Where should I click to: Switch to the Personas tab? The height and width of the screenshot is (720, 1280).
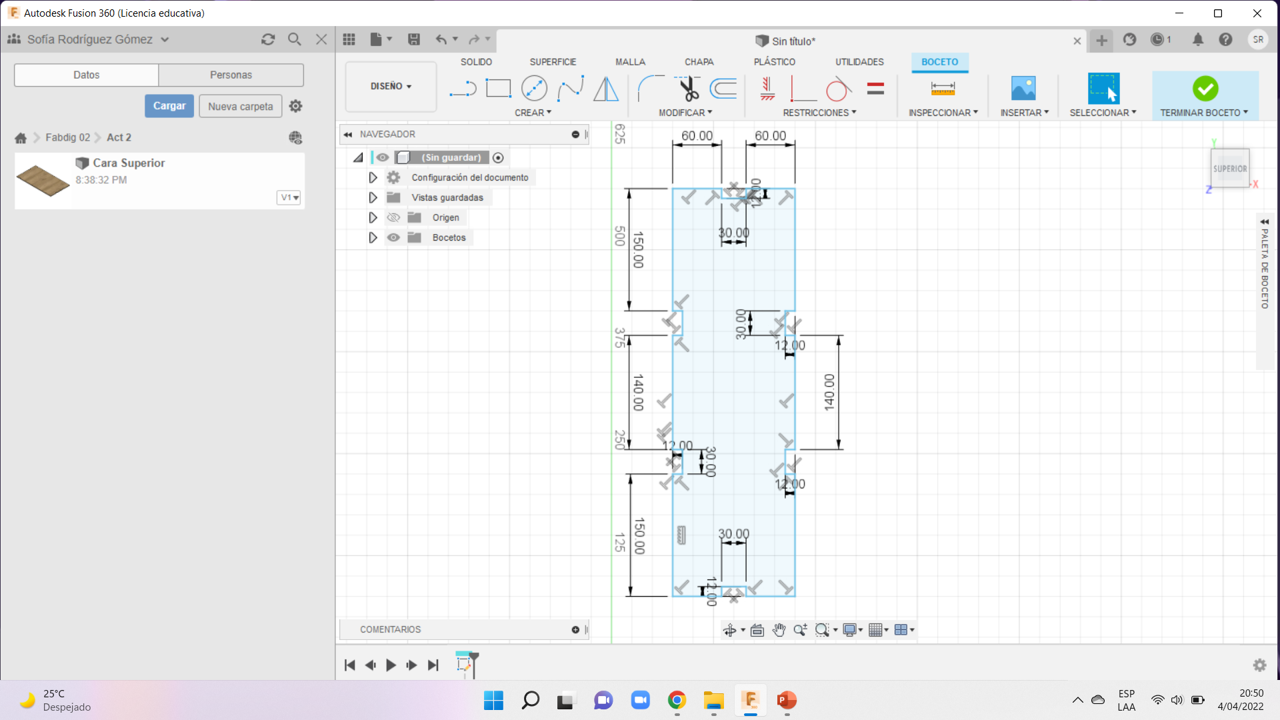[x=231, y=75]
